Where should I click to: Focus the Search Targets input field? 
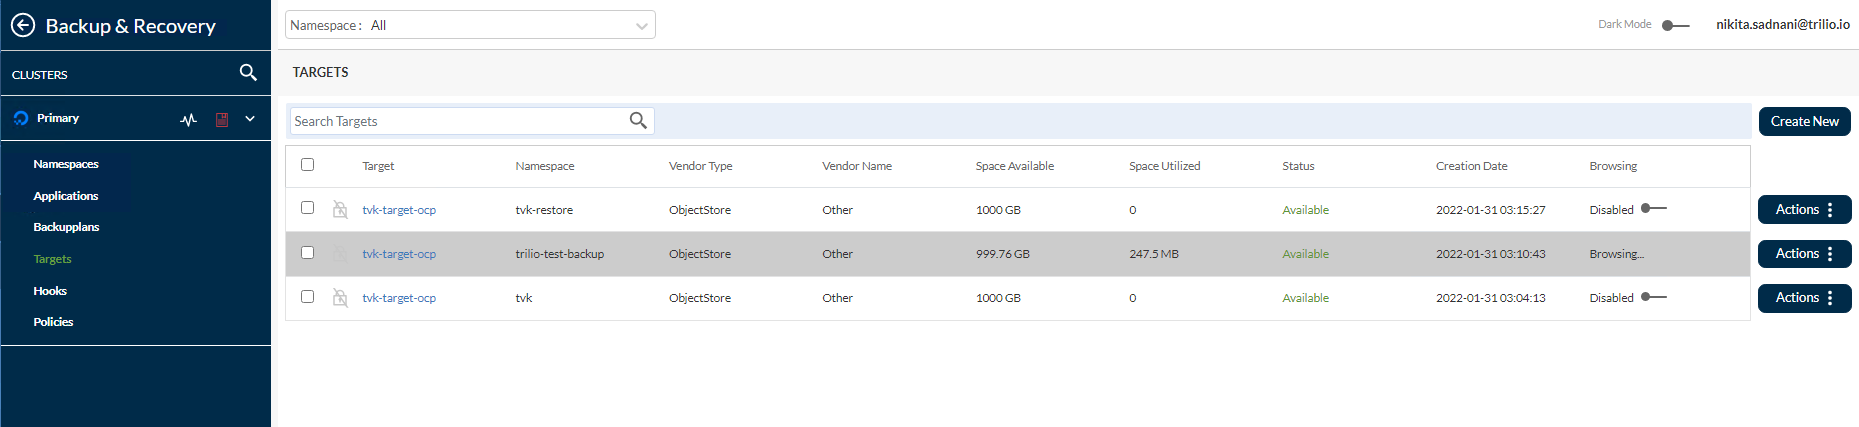pyautogui.click(x=458, y=121)
